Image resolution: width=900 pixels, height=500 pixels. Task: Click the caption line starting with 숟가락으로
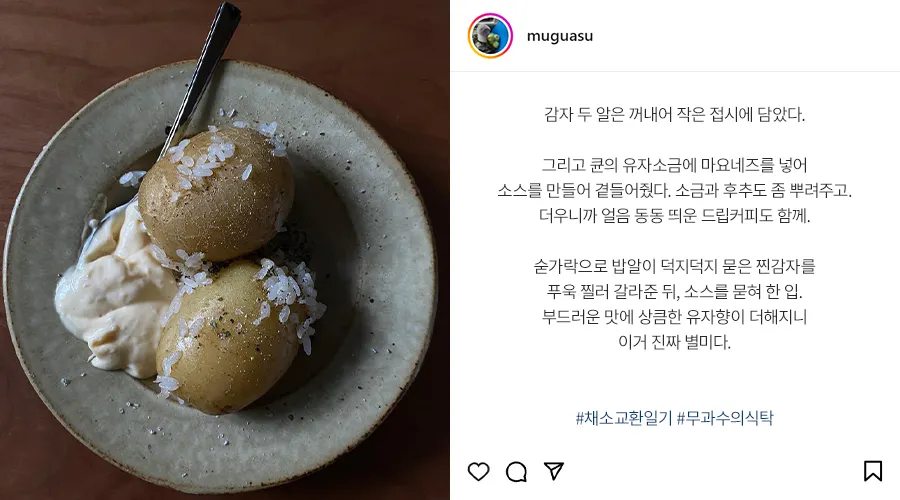click(674, 266)
